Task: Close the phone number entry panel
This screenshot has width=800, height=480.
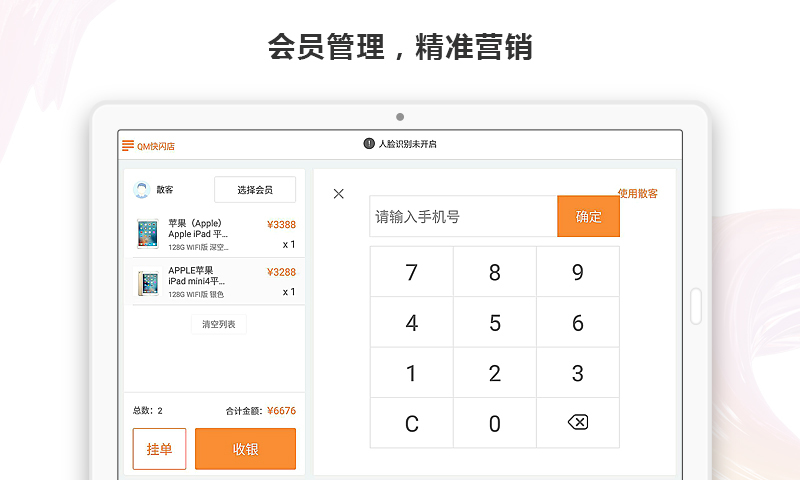Action: (339, 194)
